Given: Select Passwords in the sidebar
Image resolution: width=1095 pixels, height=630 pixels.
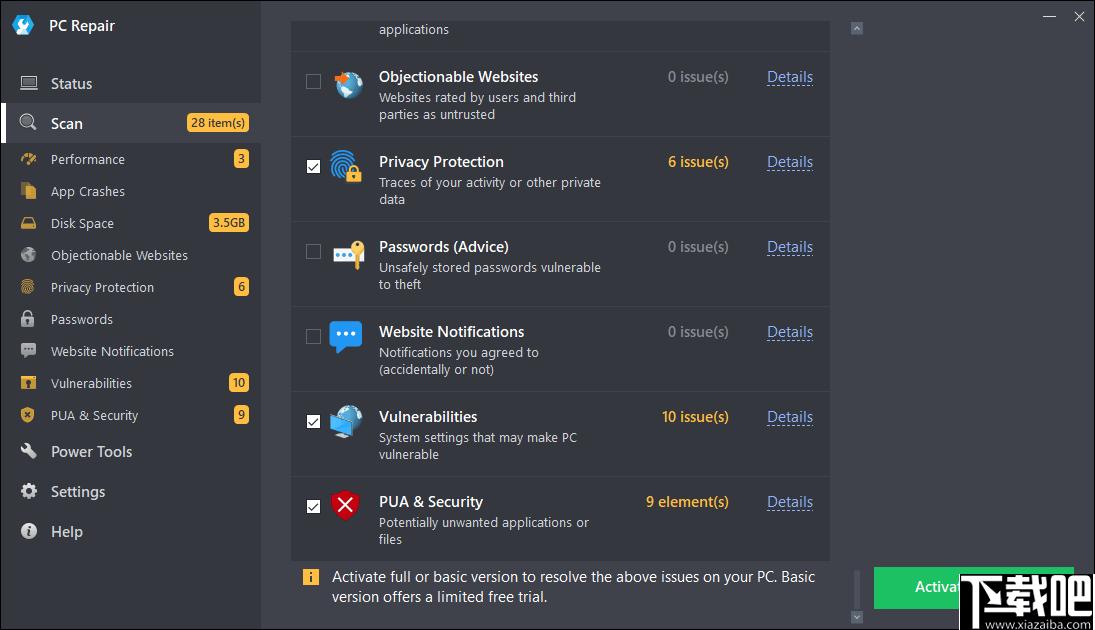Looking at the screenshot, I should click(131, 319).
